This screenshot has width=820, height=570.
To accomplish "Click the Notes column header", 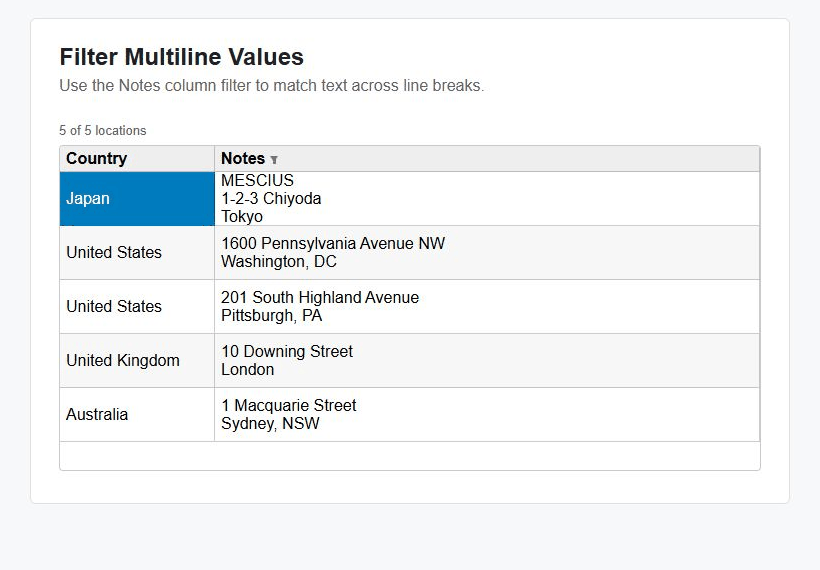I will [x=487, y=158].
